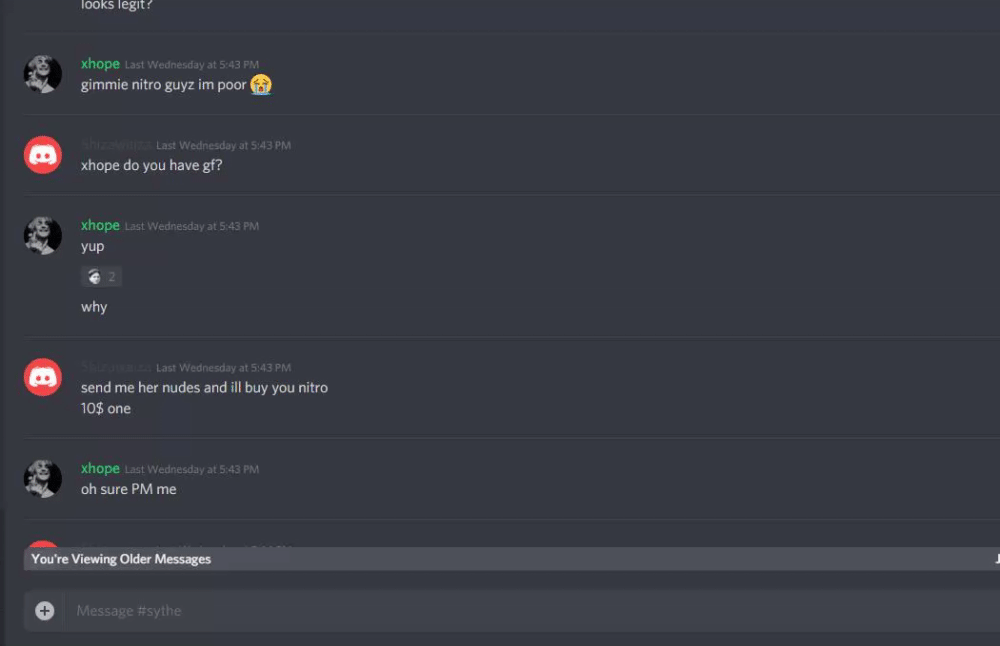The image size is (1000, 646).
Task: Open red Discord avatar beside 'xhope do you have gf?'
Action: click(43, 154)
